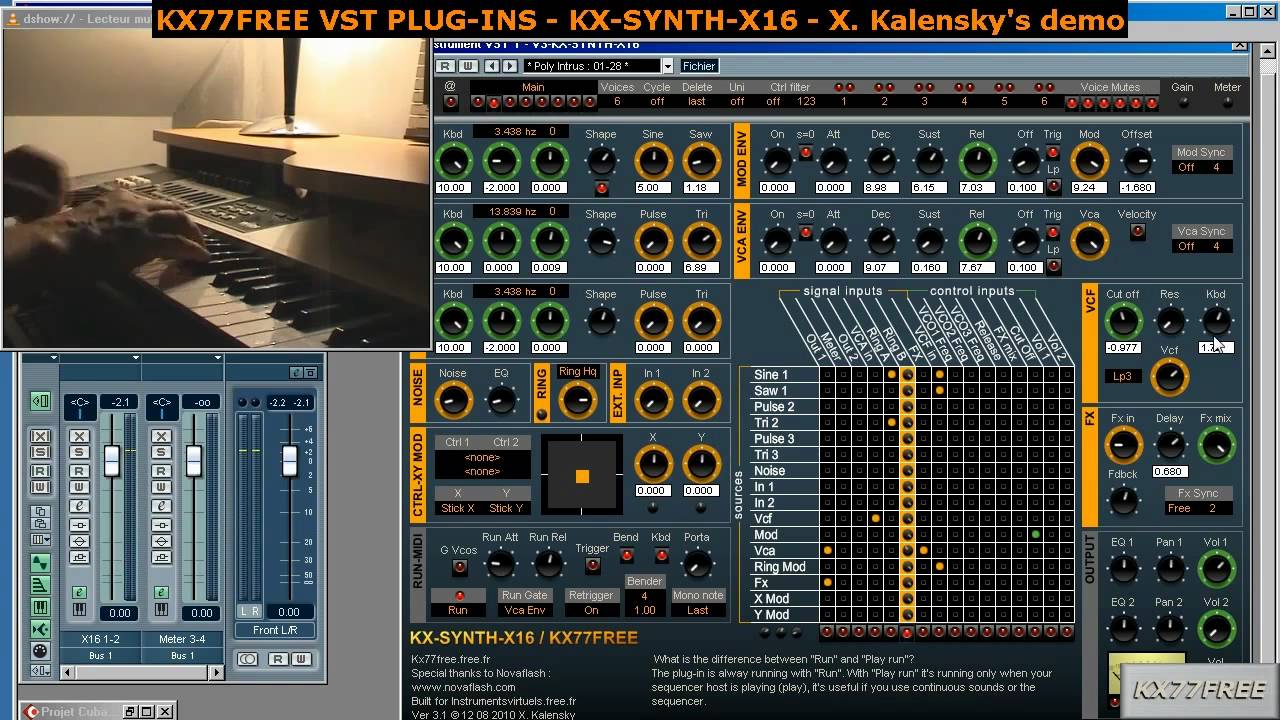Click the Cycle off setting

[657, 102]
